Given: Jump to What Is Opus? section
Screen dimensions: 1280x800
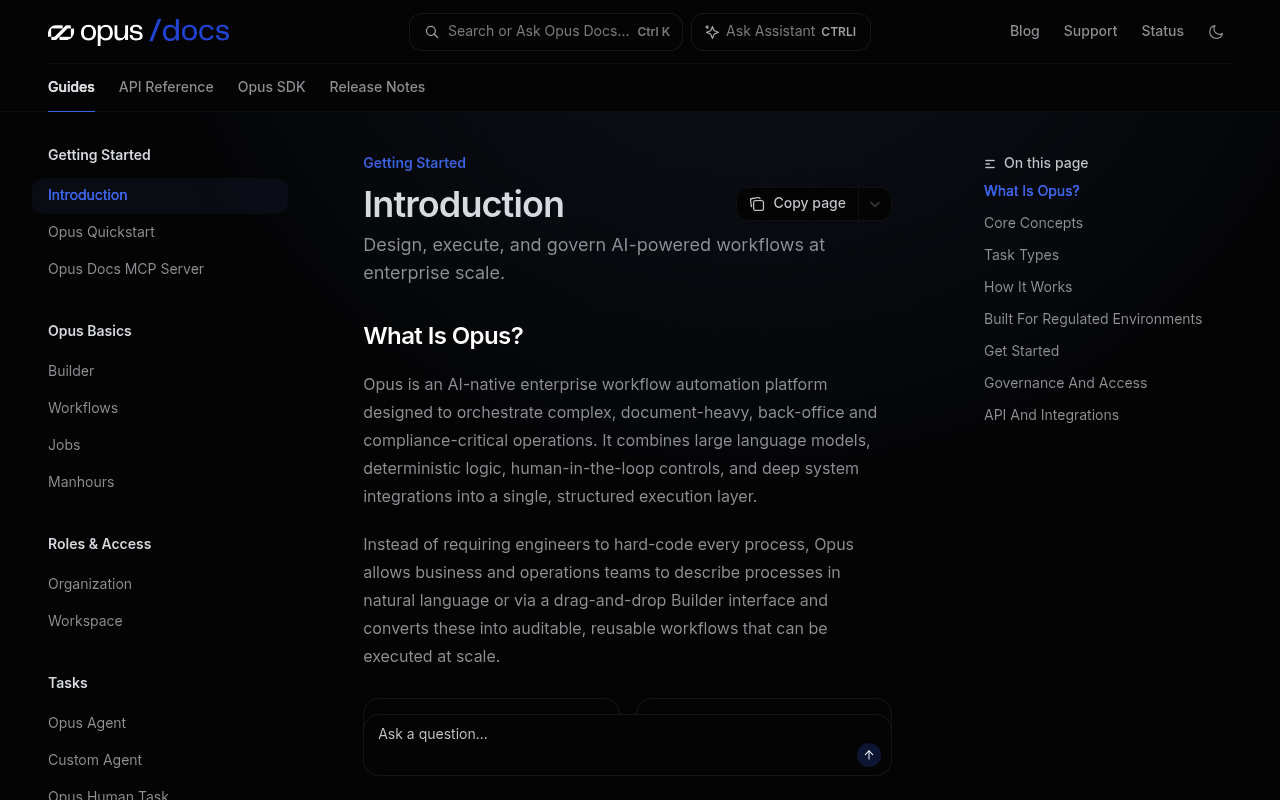Looking at the screenshot, I should (x=1032, y=191).
